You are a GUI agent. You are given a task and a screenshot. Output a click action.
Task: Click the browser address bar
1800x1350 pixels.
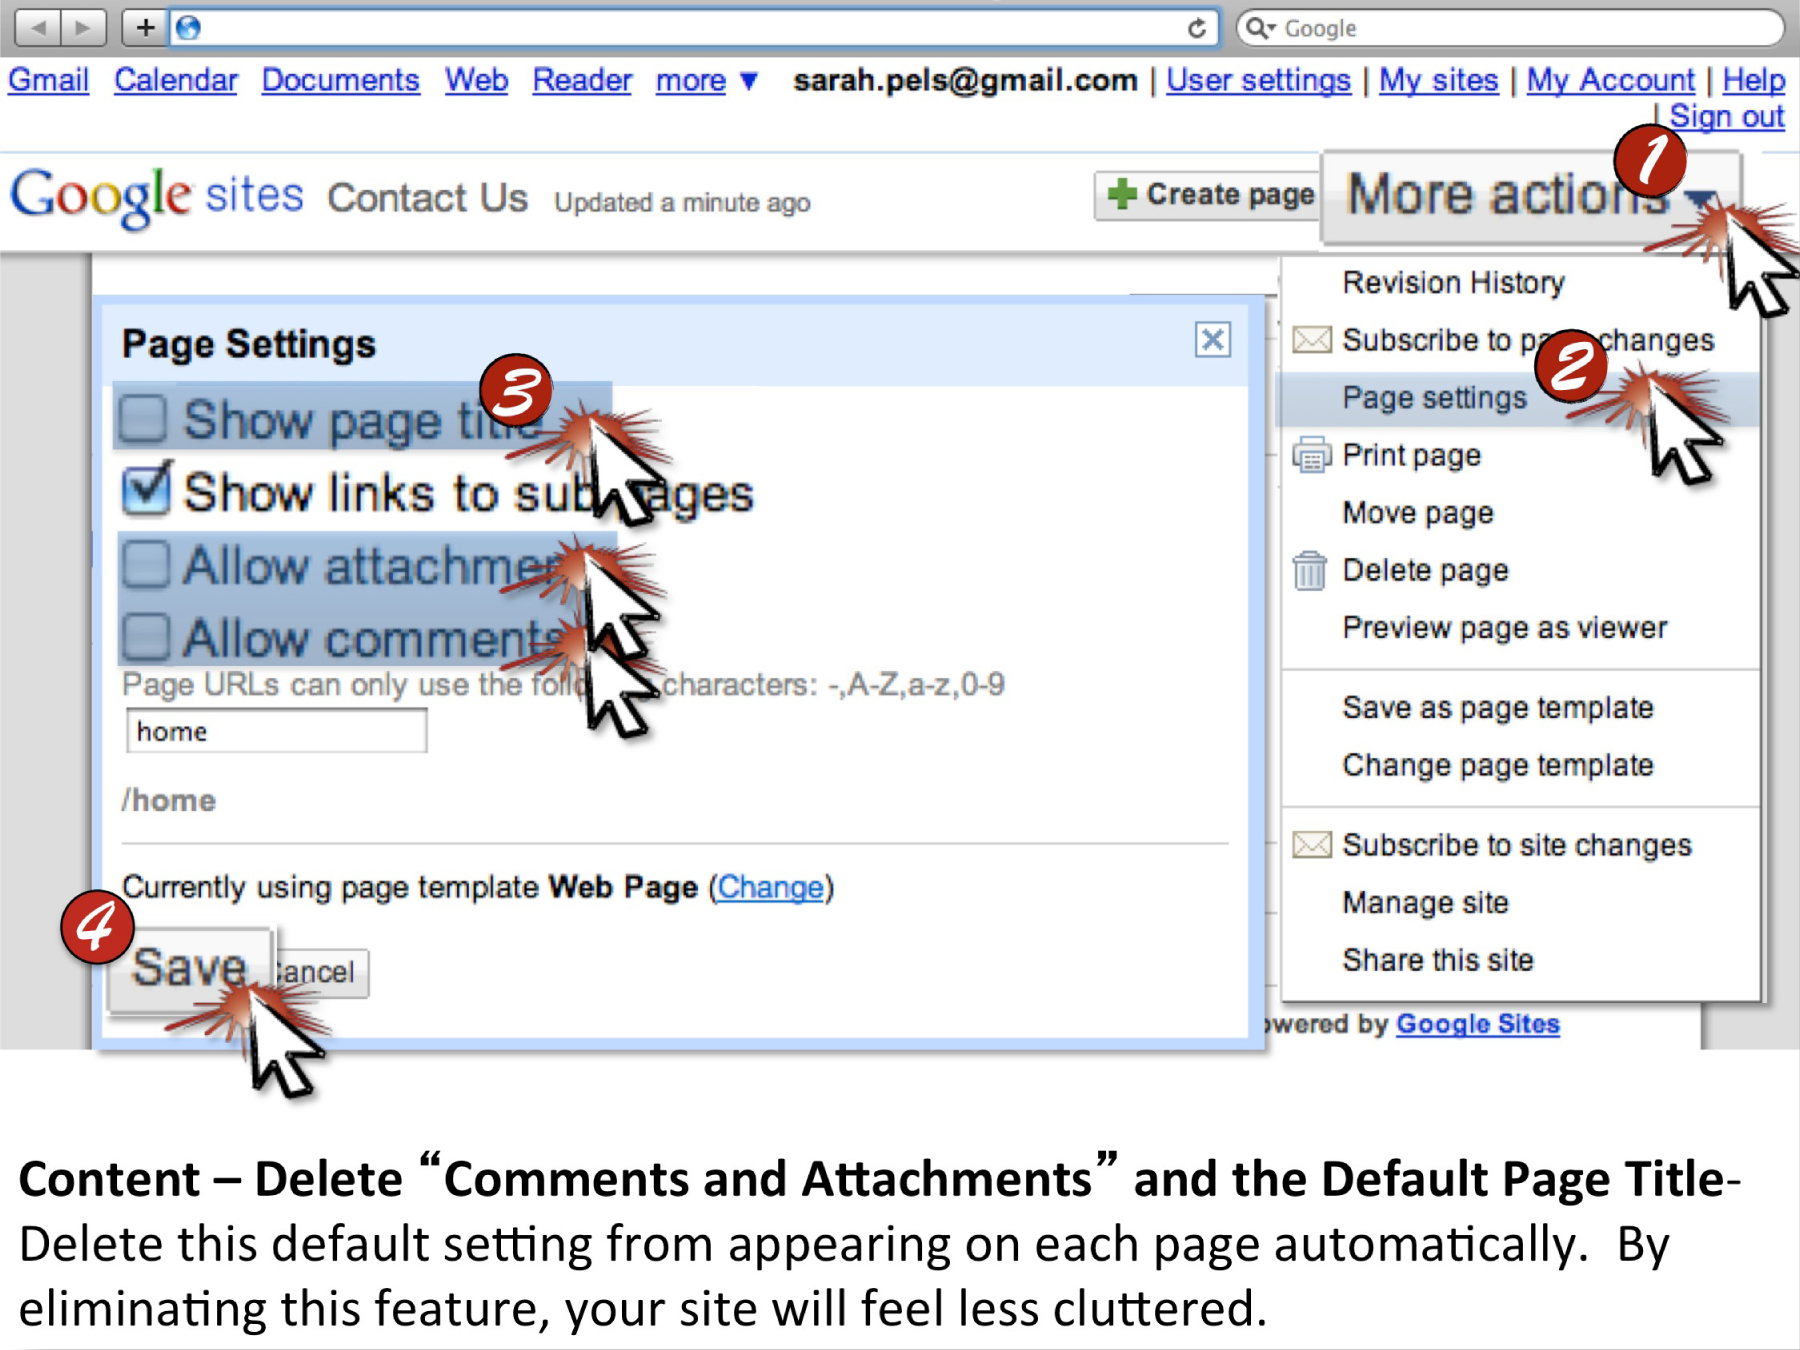tap(693, 28)
